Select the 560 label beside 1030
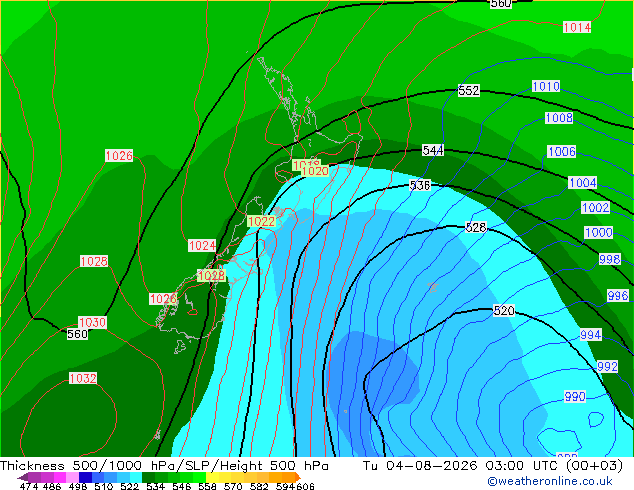 click(77, 334)
